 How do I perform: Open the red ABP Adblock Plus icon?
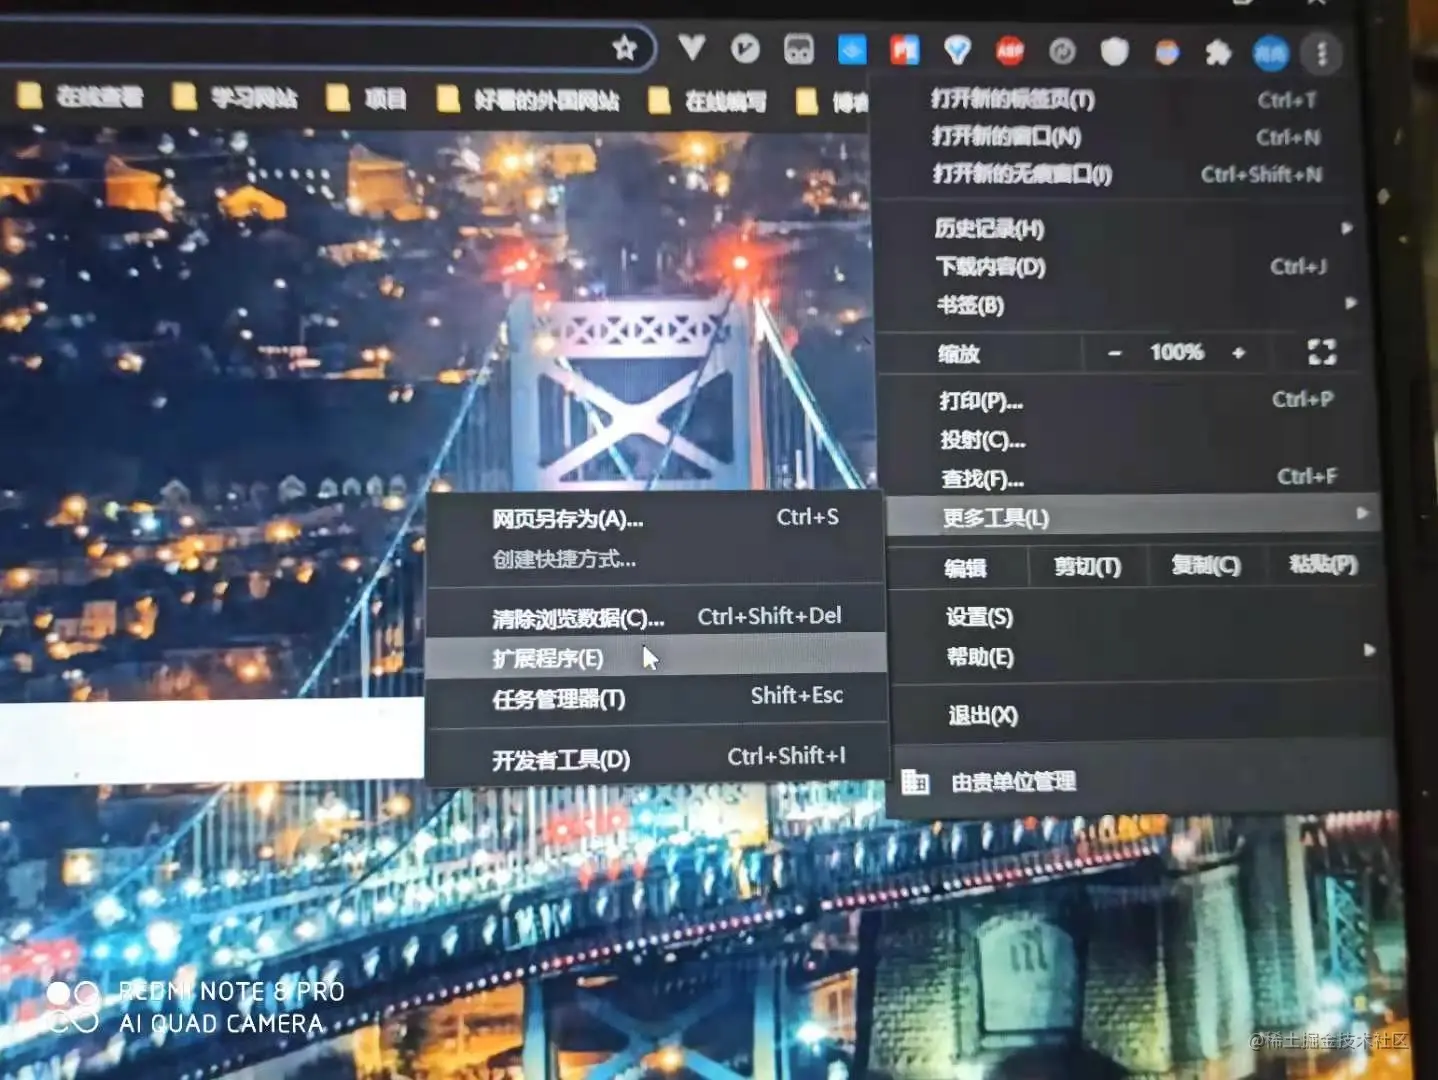click(1010, 50)
